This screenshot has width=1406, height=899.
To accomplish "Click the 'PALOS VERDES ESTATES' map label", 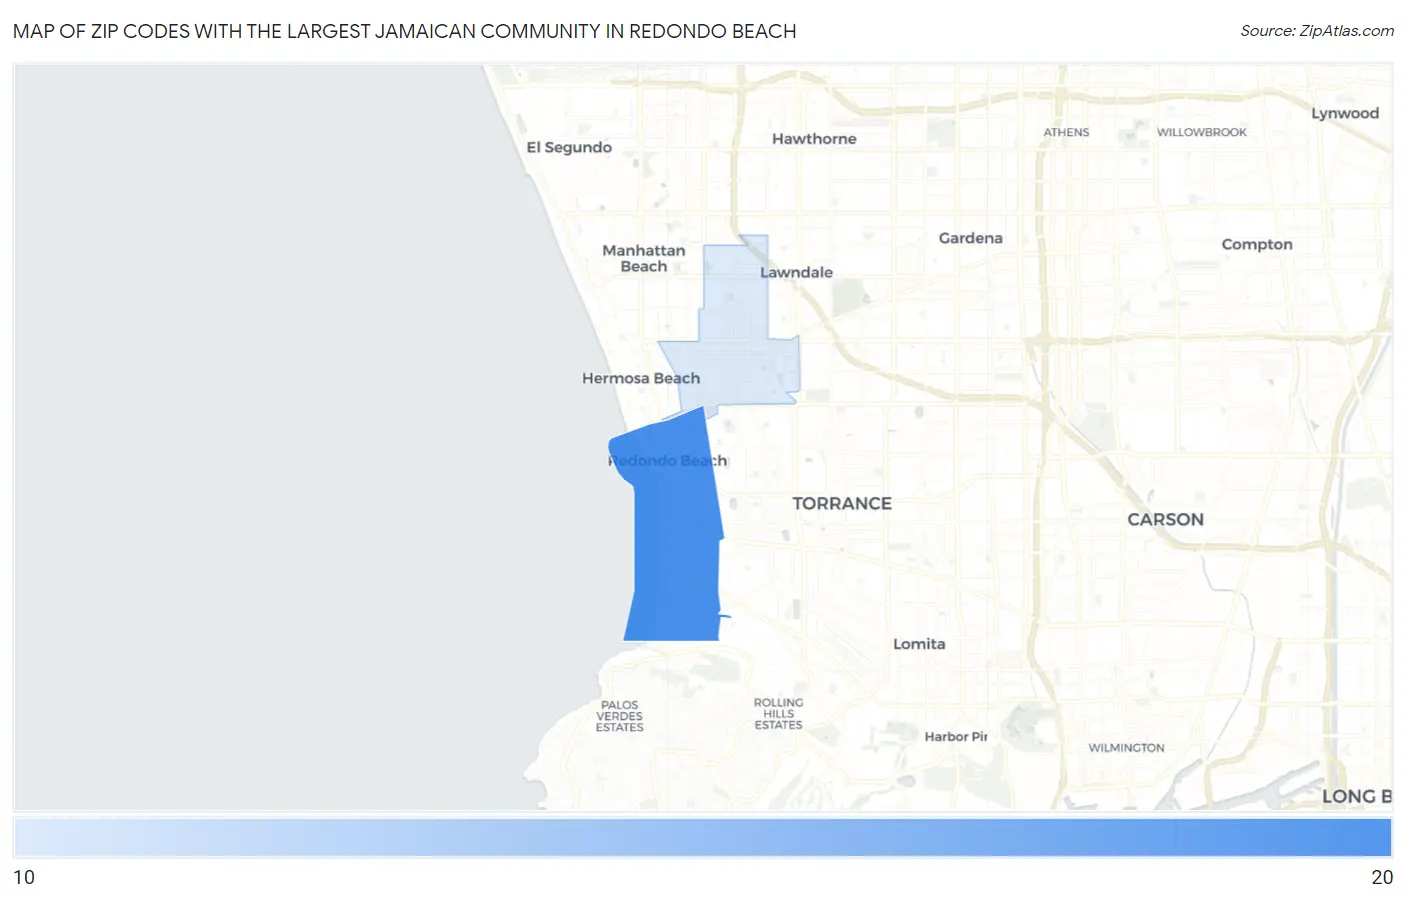I will [620, 716].
